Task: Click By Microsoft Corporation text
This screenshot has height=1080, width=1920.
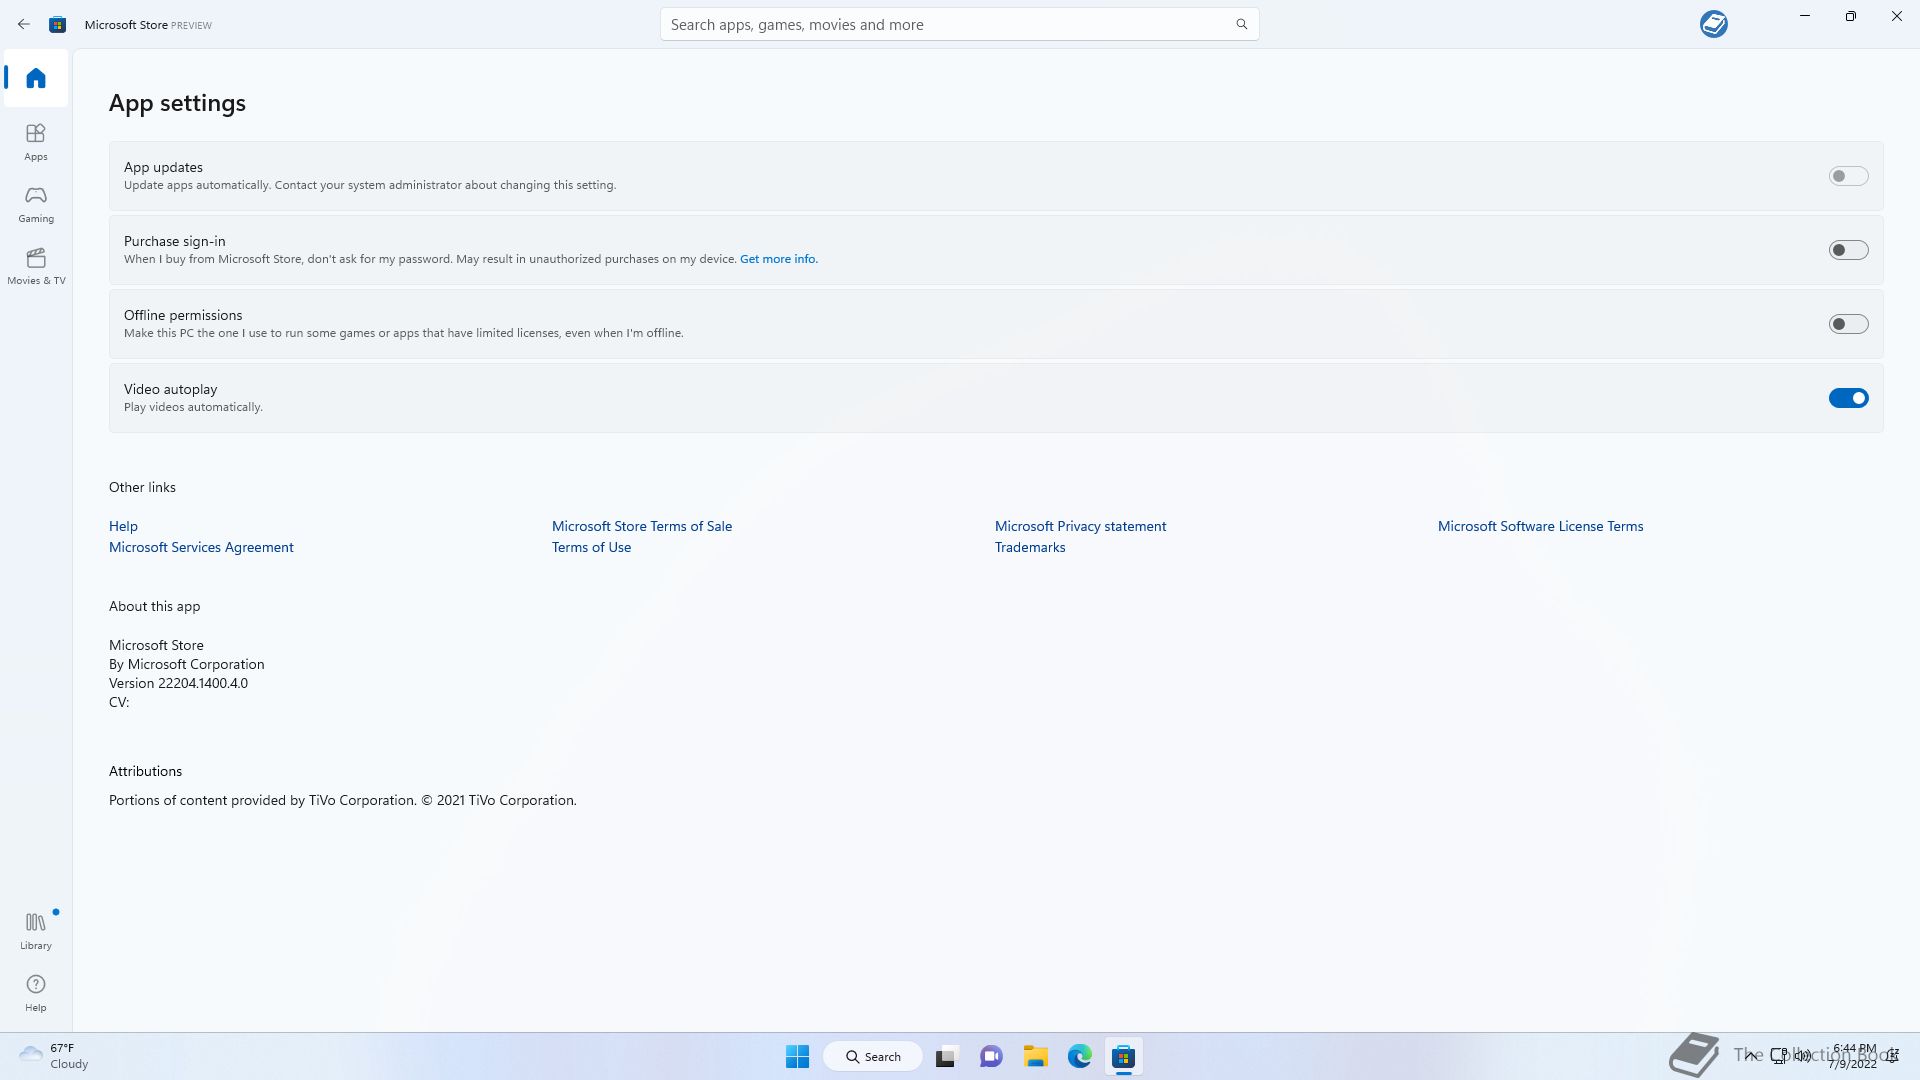Action: [x=187, y=664]
